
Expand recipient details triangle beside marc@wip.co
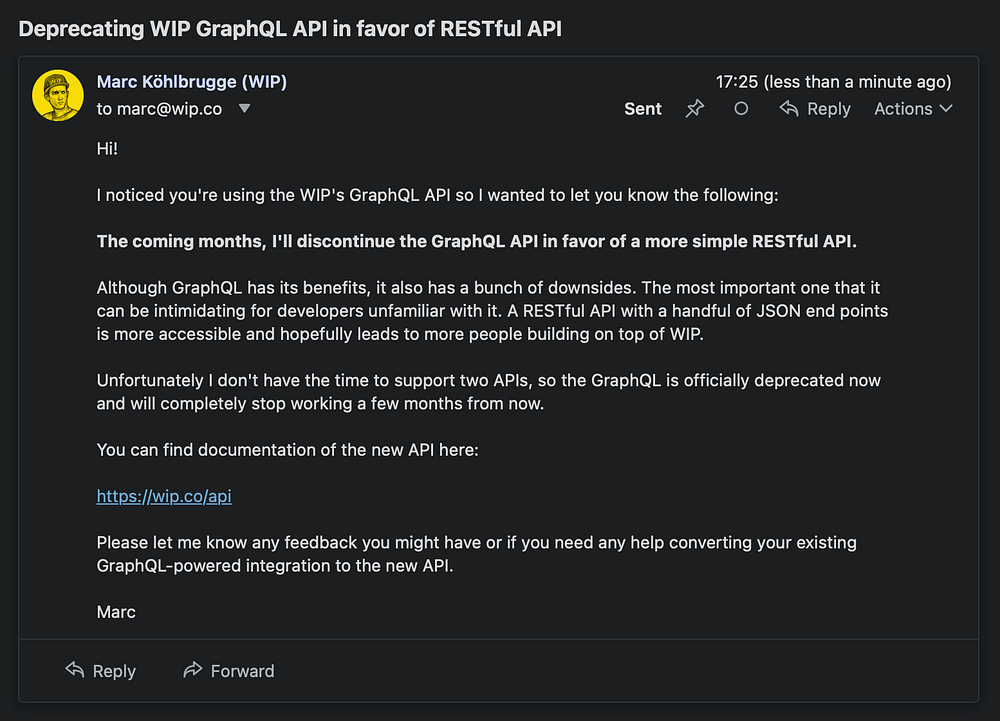pos(244,109)
